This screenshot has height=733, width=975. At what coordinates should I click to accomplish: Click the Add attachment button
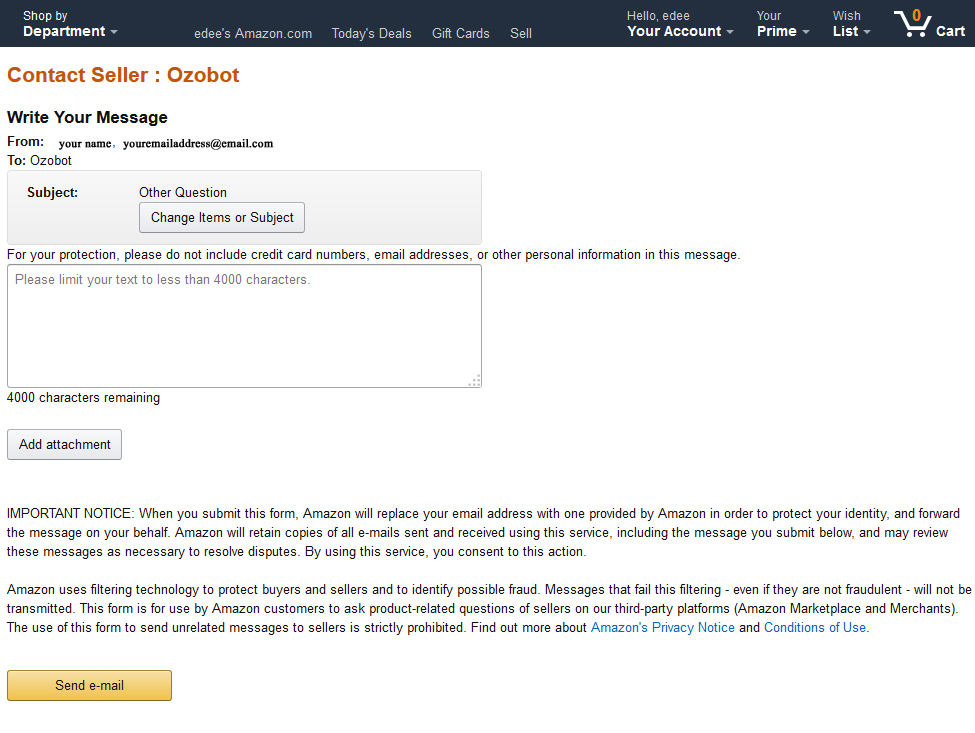coord(65,445)
